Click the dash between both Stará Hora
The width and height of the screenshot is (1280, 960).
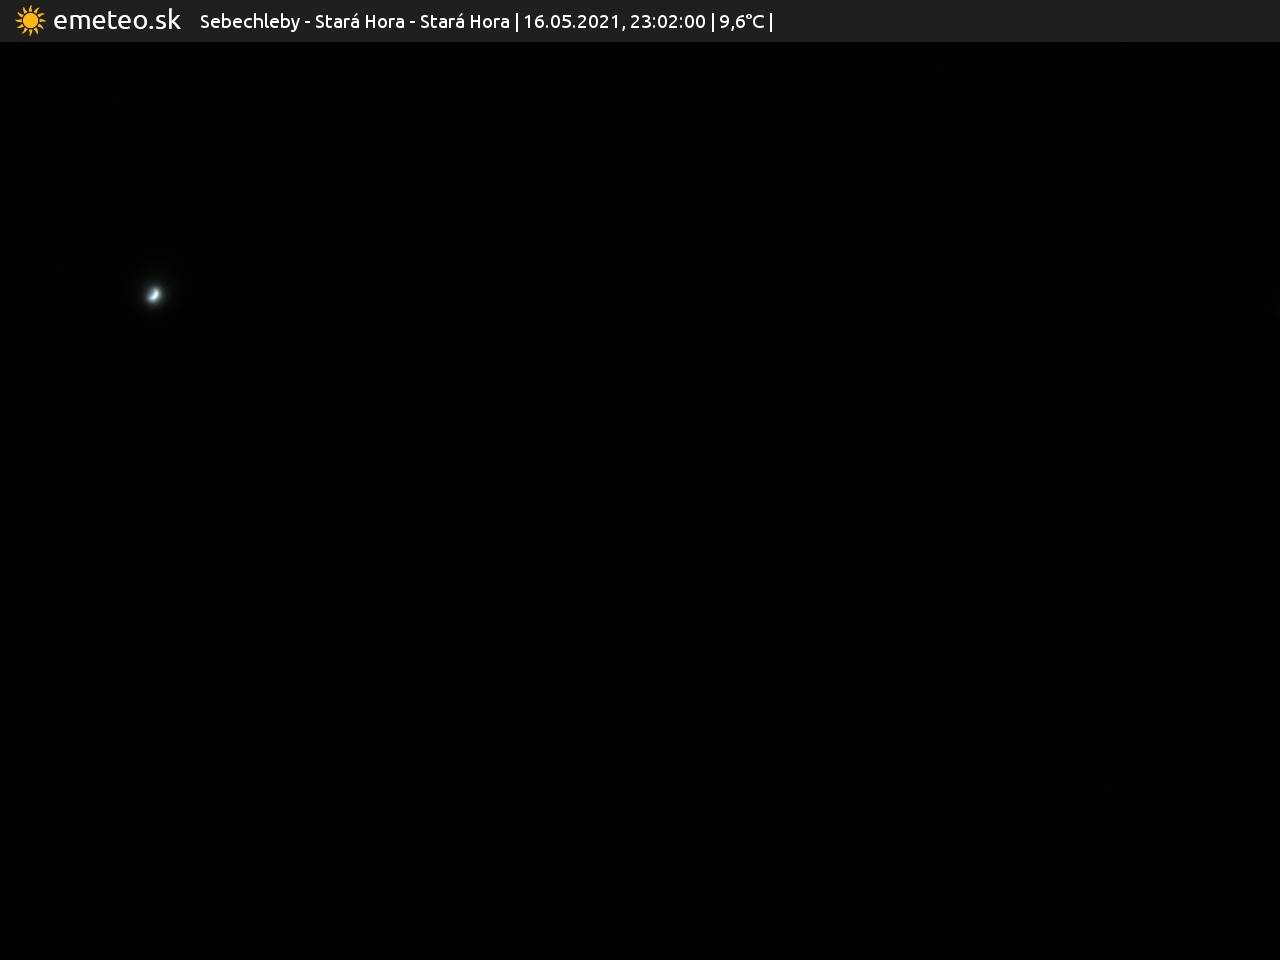pos(412,22)
